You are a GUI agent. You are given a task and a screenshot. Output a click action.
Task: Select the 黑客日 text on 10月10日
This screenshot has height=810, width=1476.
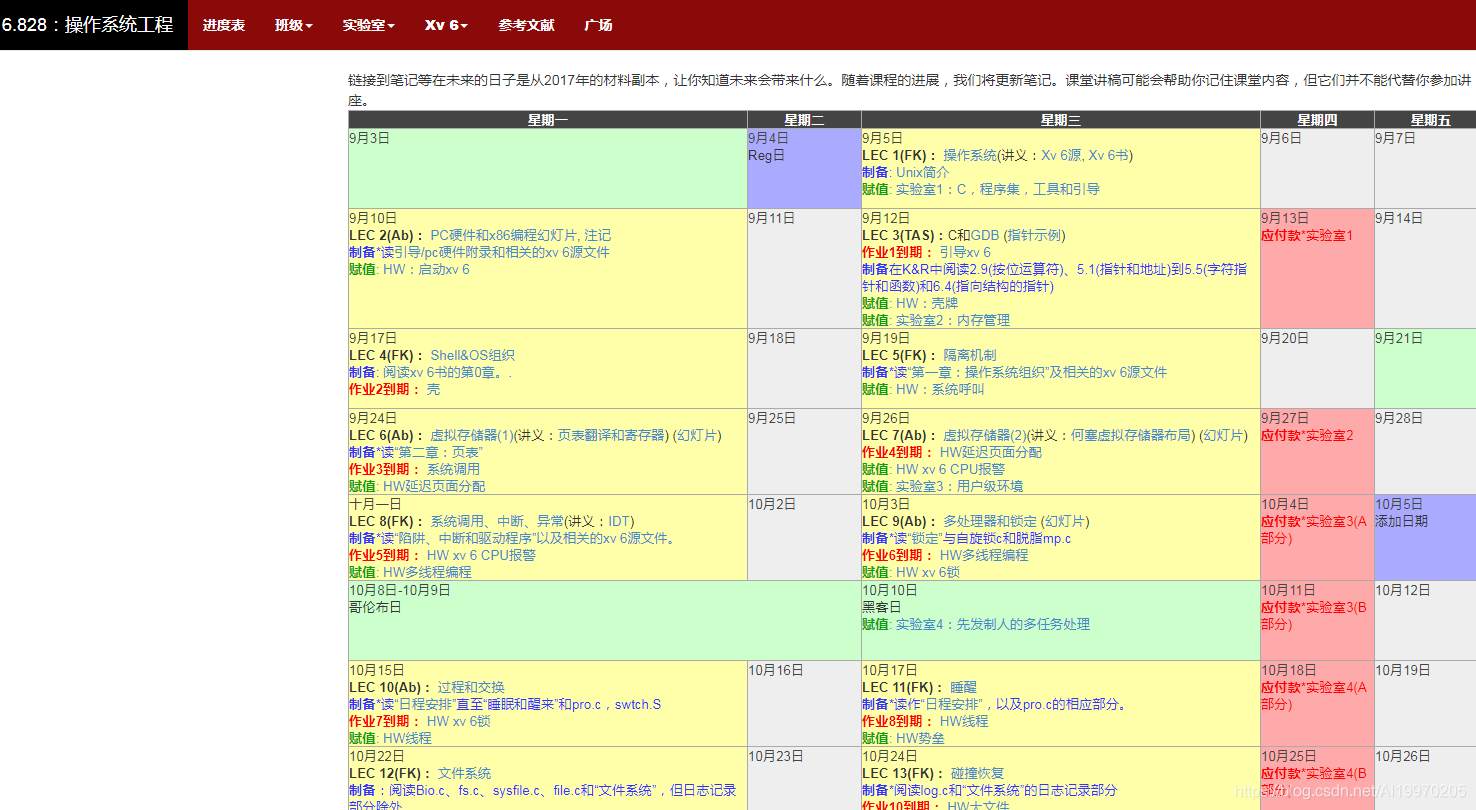pos(882,607)
